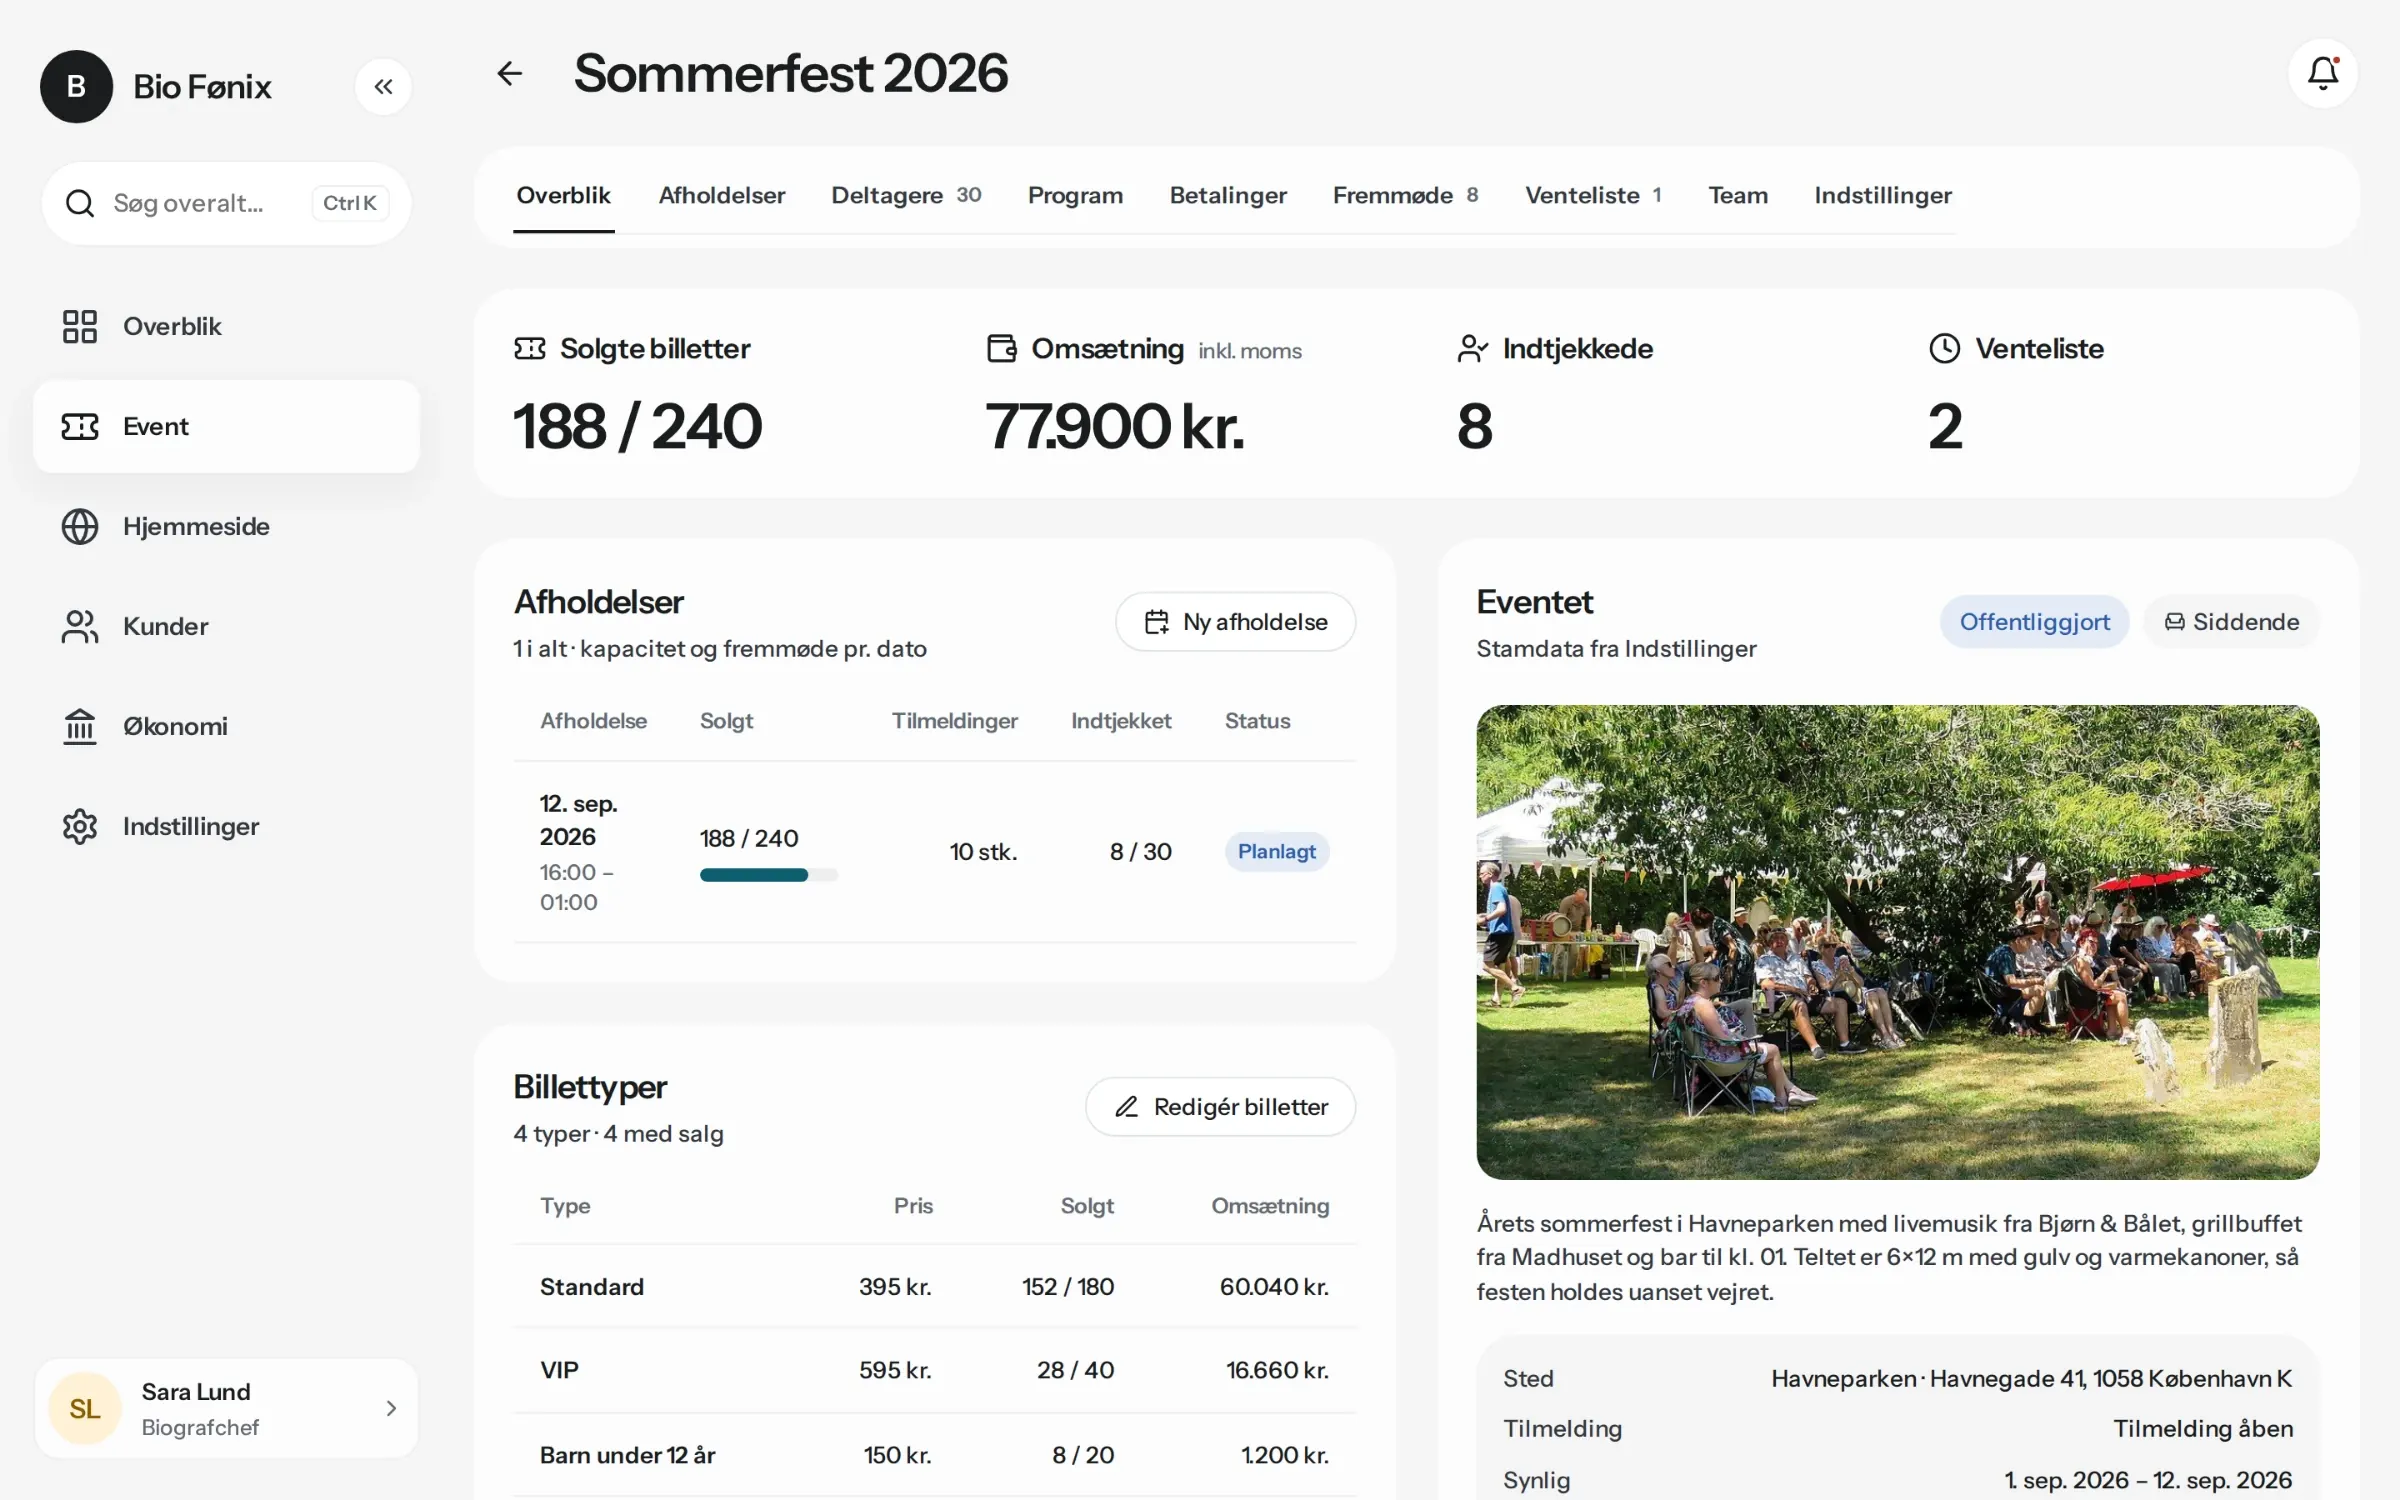Click the Offentliggjort status badge
2400x1500 pixels.
click(x=2034, y=622)
